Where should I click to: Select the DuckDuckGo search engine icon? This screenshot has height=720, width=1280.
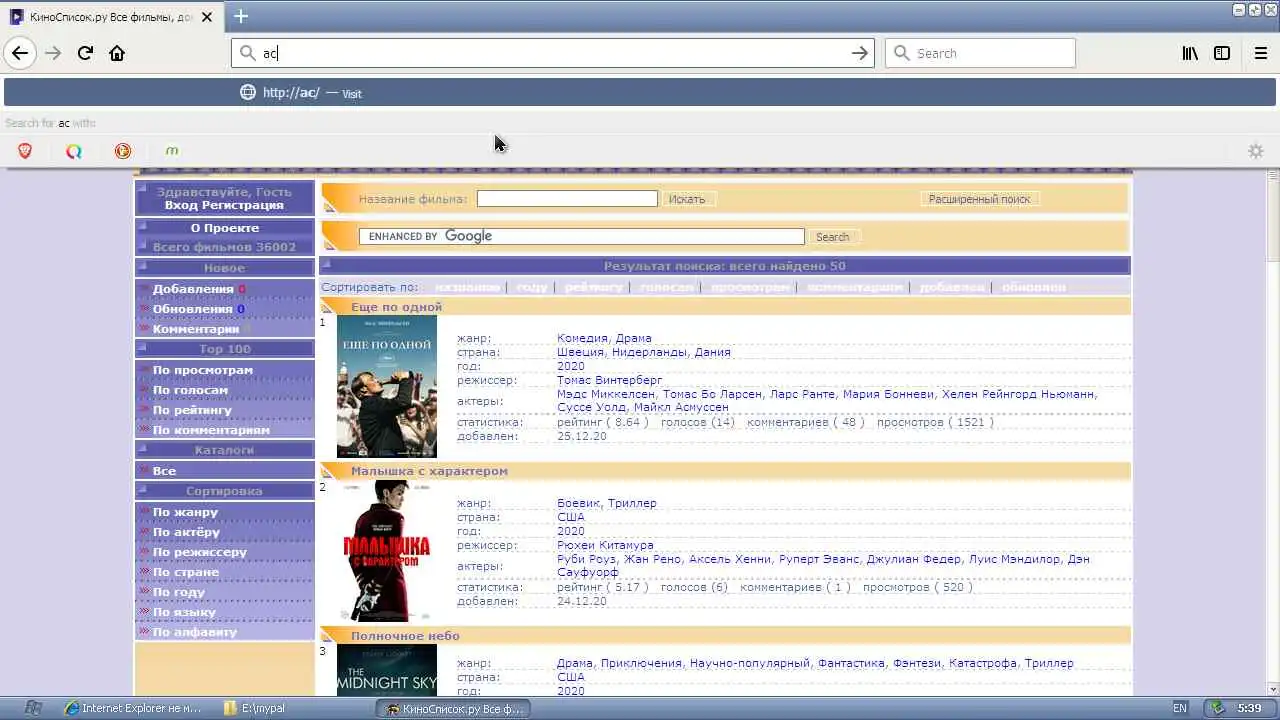tap(123, 151)
